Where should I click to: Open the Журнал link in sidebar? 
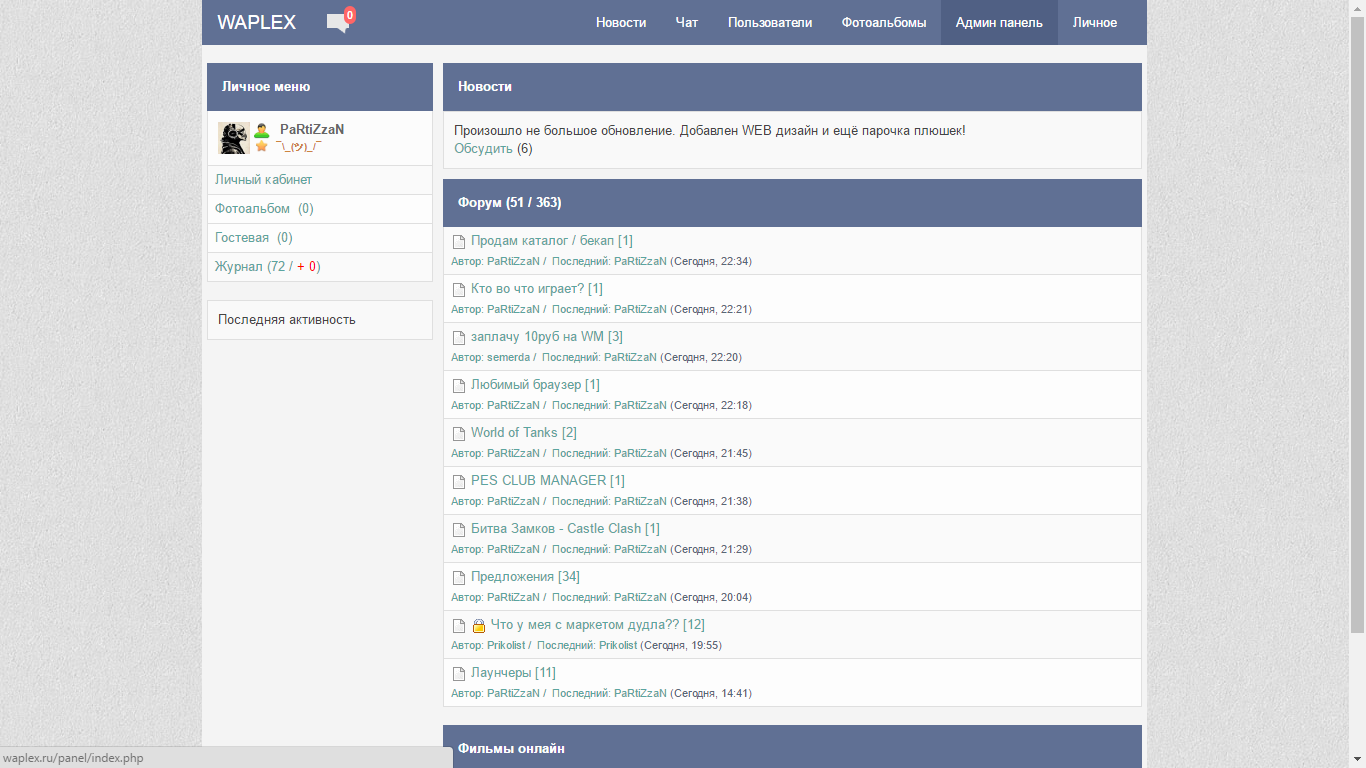coord(239,267)
